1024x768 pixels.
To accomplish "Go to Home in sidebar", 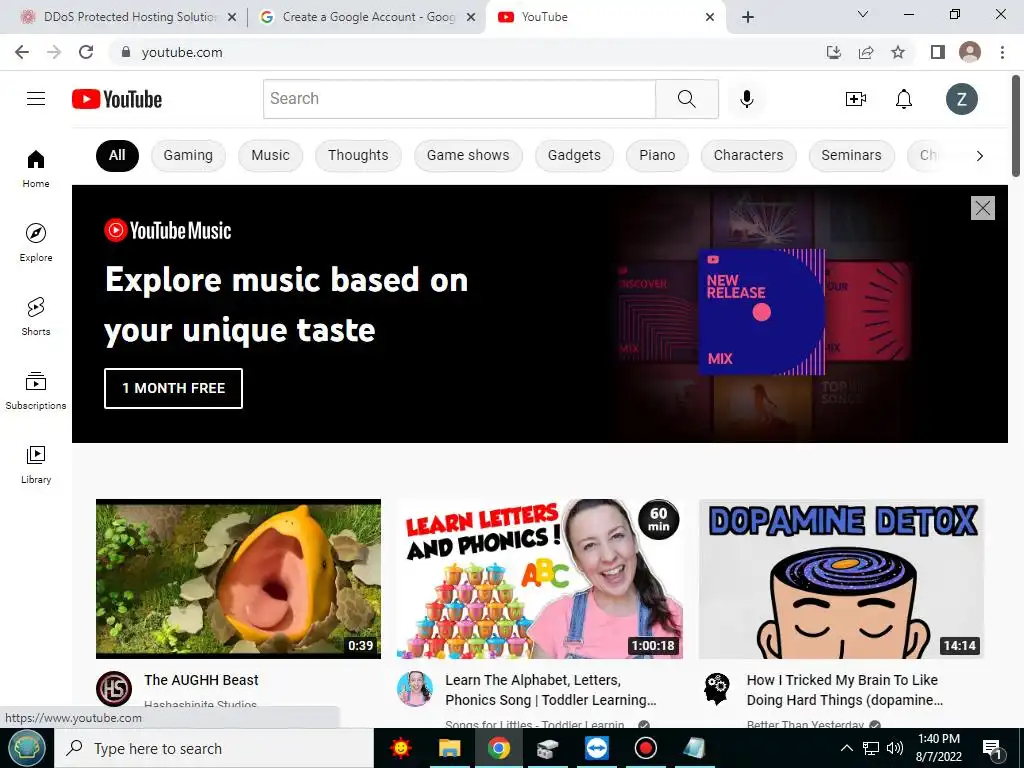I will click(x=36, y=168).
